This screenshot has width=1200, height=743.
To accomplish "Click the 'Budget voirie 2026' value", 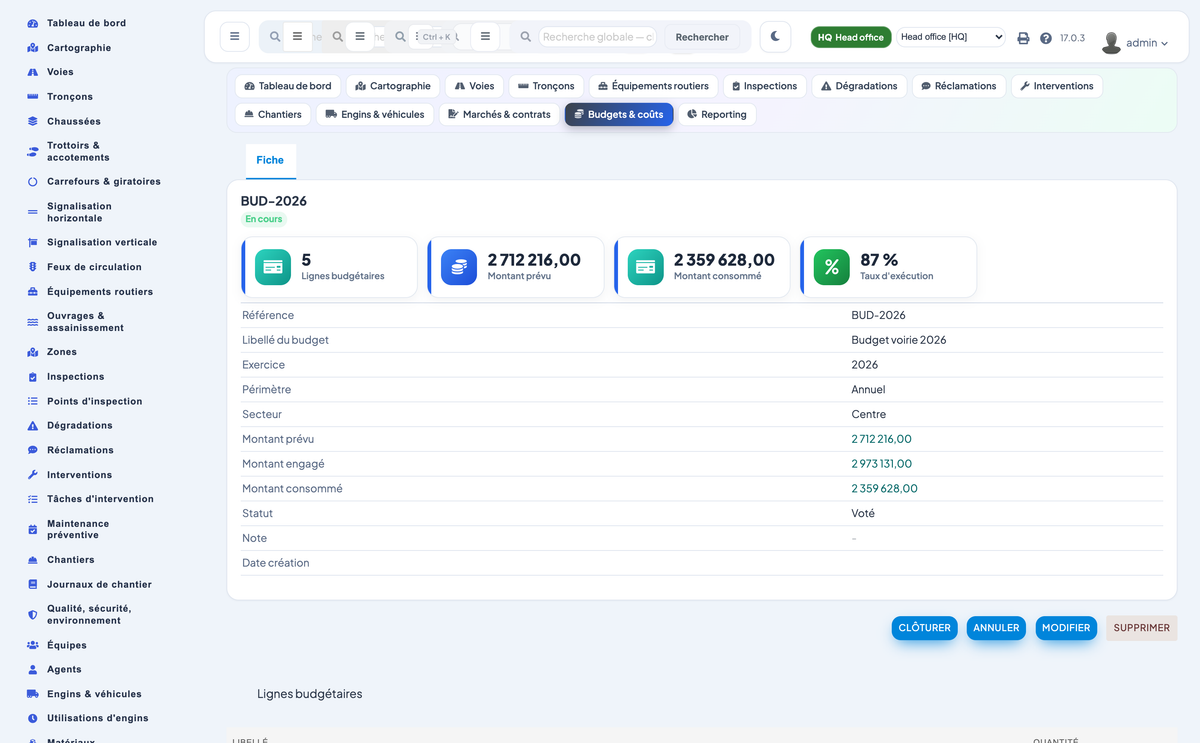I will click(899, 340).
